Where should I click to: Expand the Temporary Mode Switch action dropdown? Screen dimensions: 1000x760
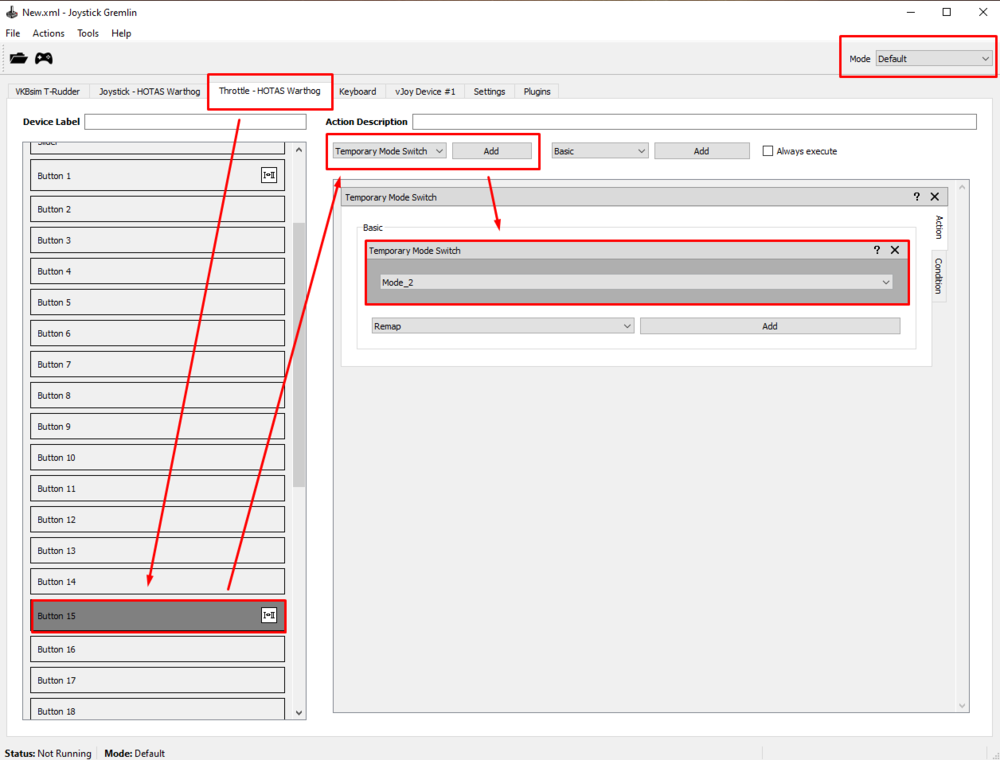pos(389,151)
